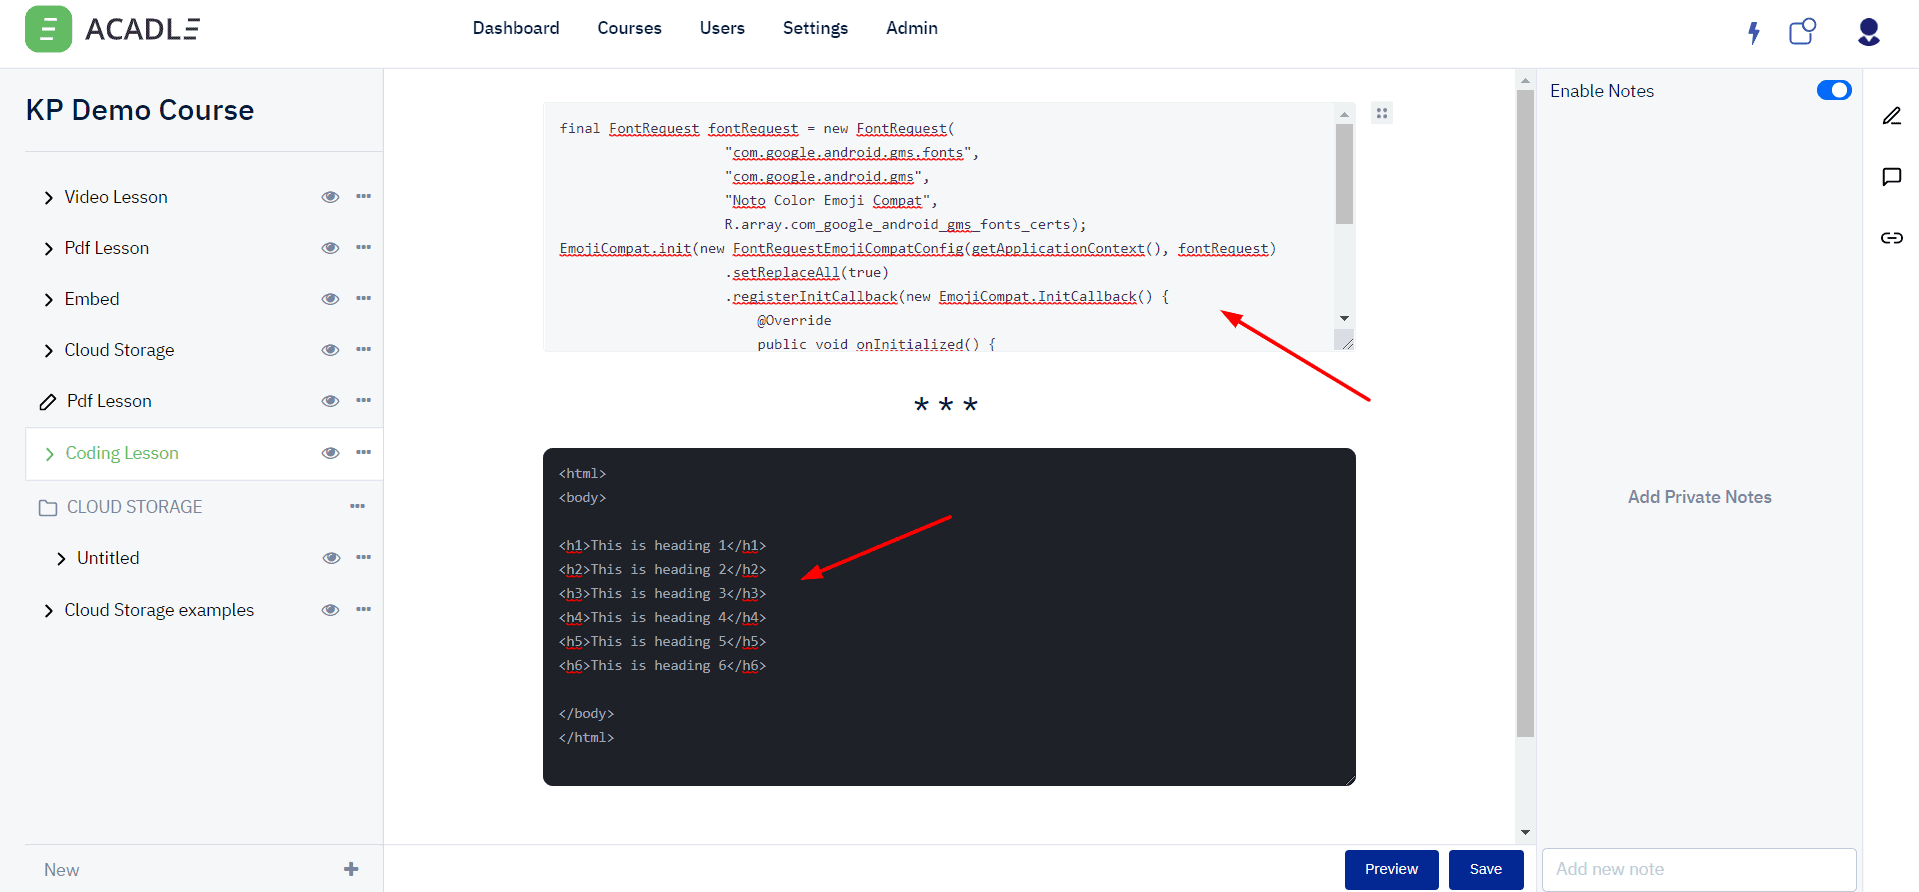Go to the Courses menu
This screenshot has width=1919, height=892.
pos(629,28)
